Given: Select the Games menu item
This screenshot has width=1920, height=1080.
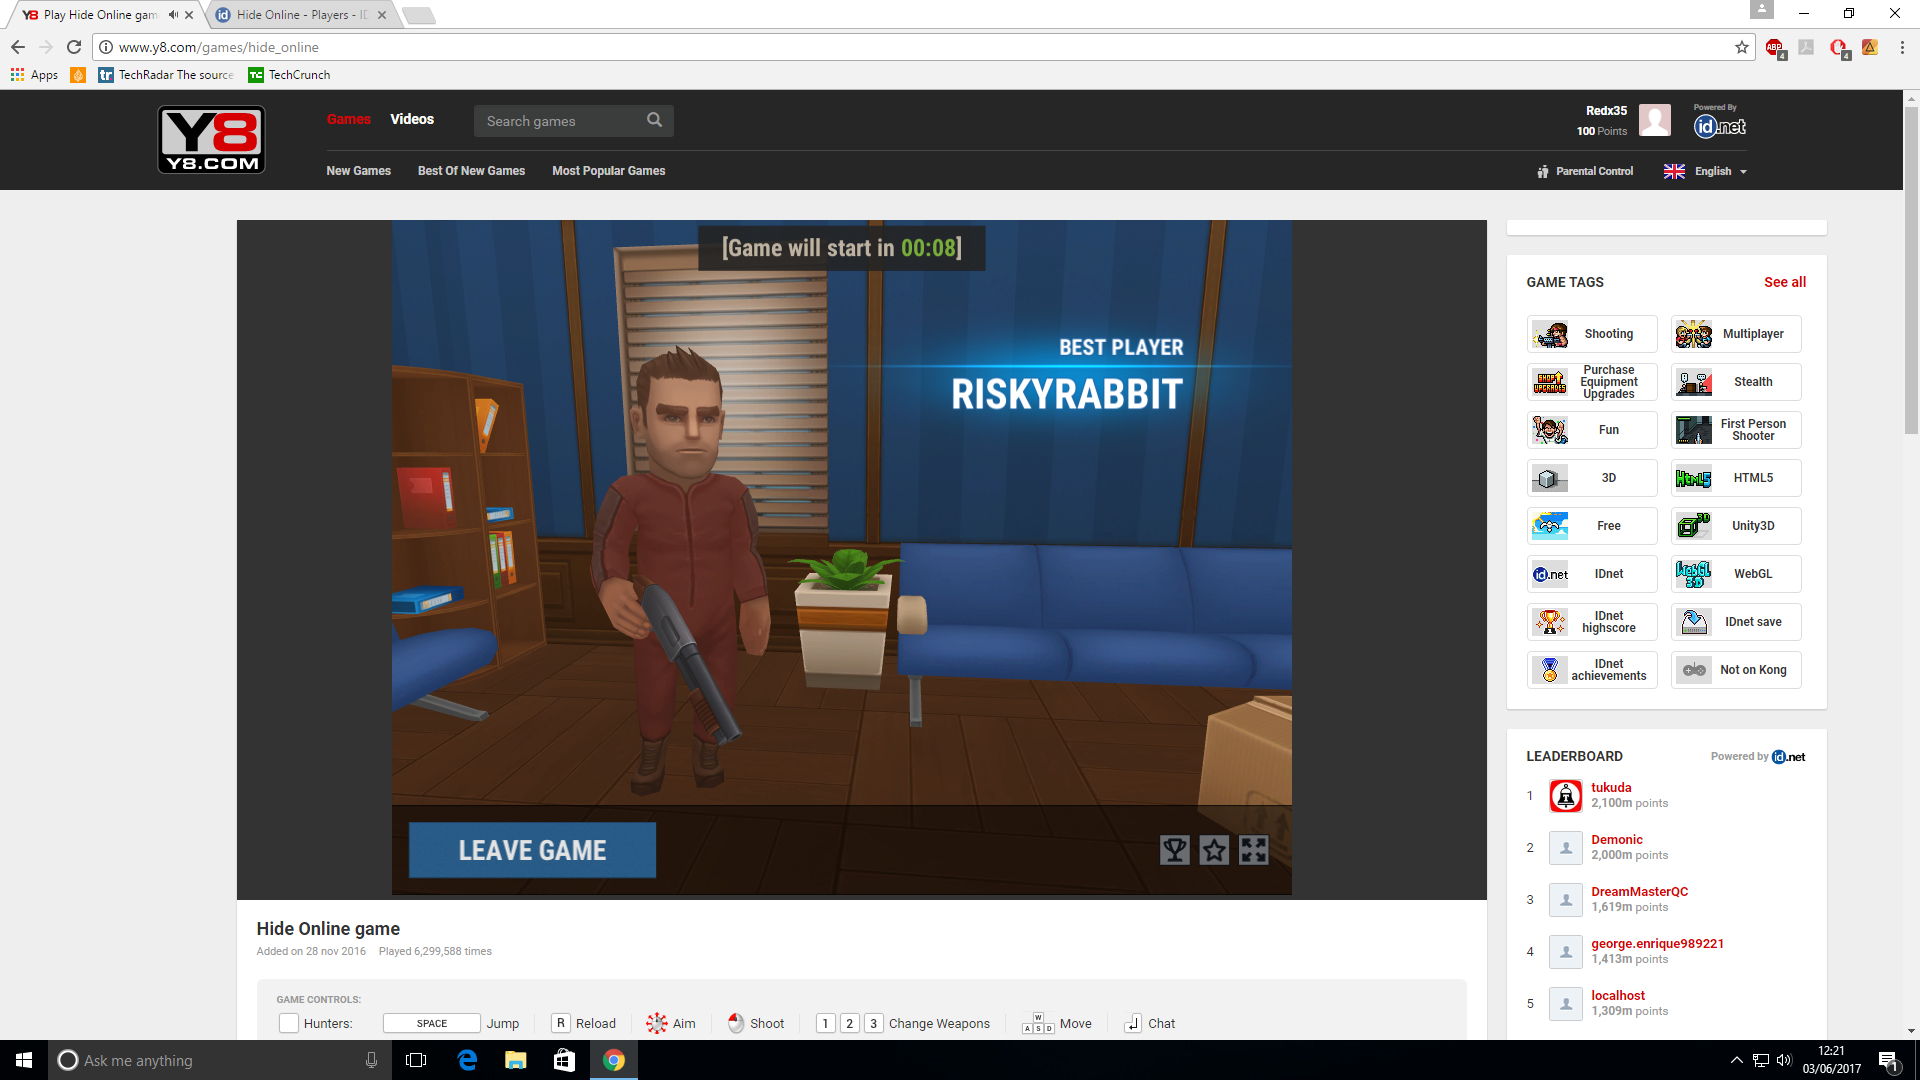Looking at the screenshot, I should 347,119.
